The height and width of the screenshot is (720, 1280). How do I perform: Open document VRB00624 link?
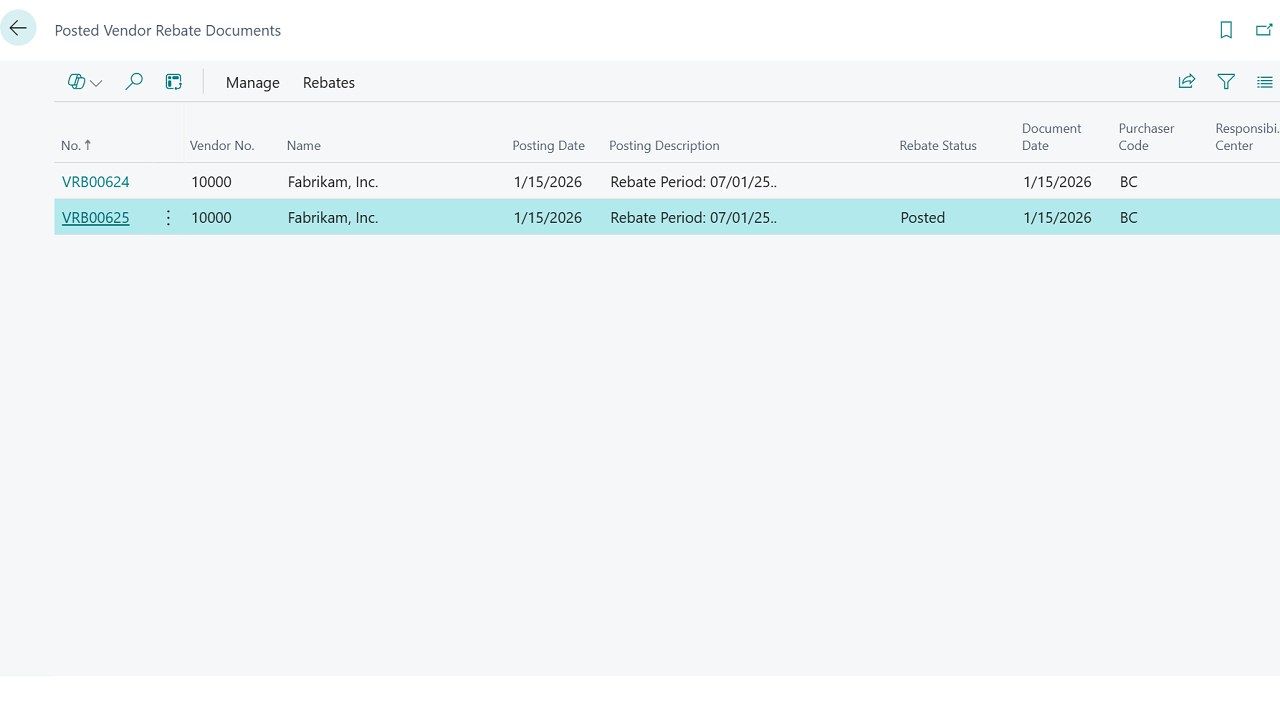coord(96,182)
